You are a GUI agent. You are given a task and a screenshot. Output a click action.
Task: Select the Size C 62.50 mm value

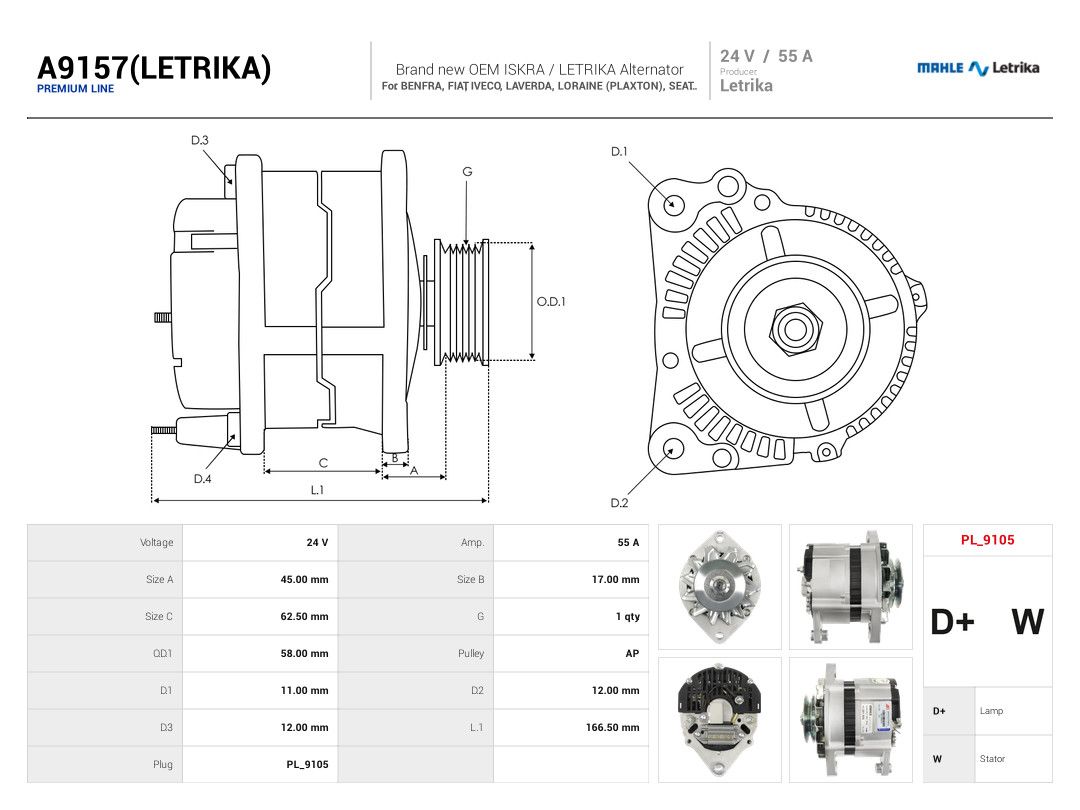pos(304,616)
